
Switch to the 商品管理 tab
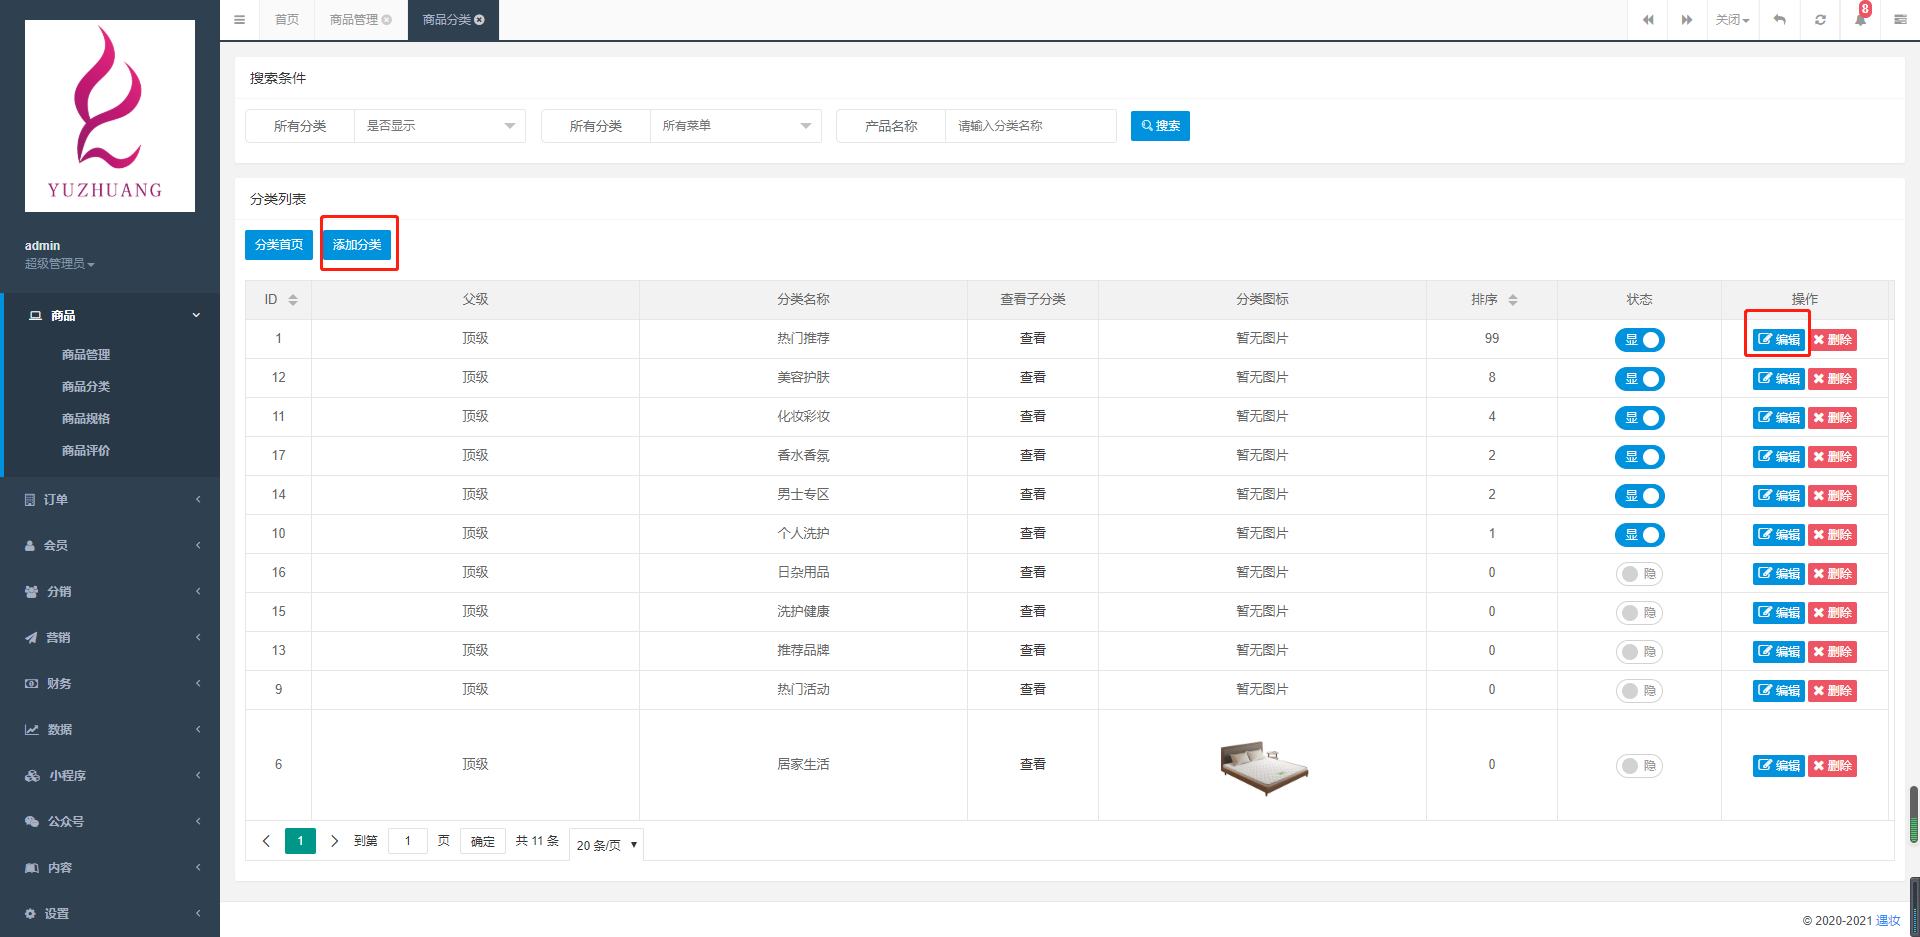tap(354, 20)
